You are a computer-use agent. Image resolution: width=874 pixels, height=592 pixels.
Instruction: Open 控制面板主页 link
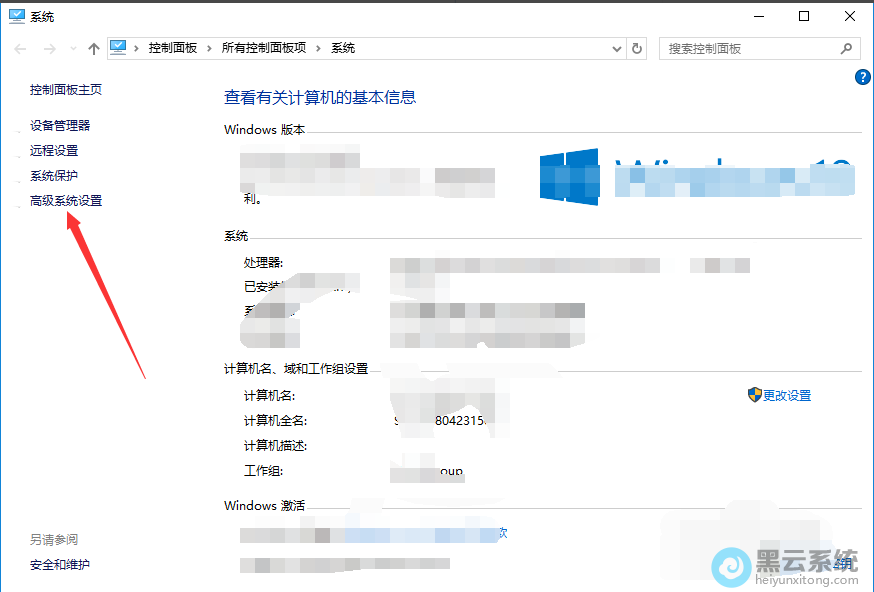click(66, 90)
